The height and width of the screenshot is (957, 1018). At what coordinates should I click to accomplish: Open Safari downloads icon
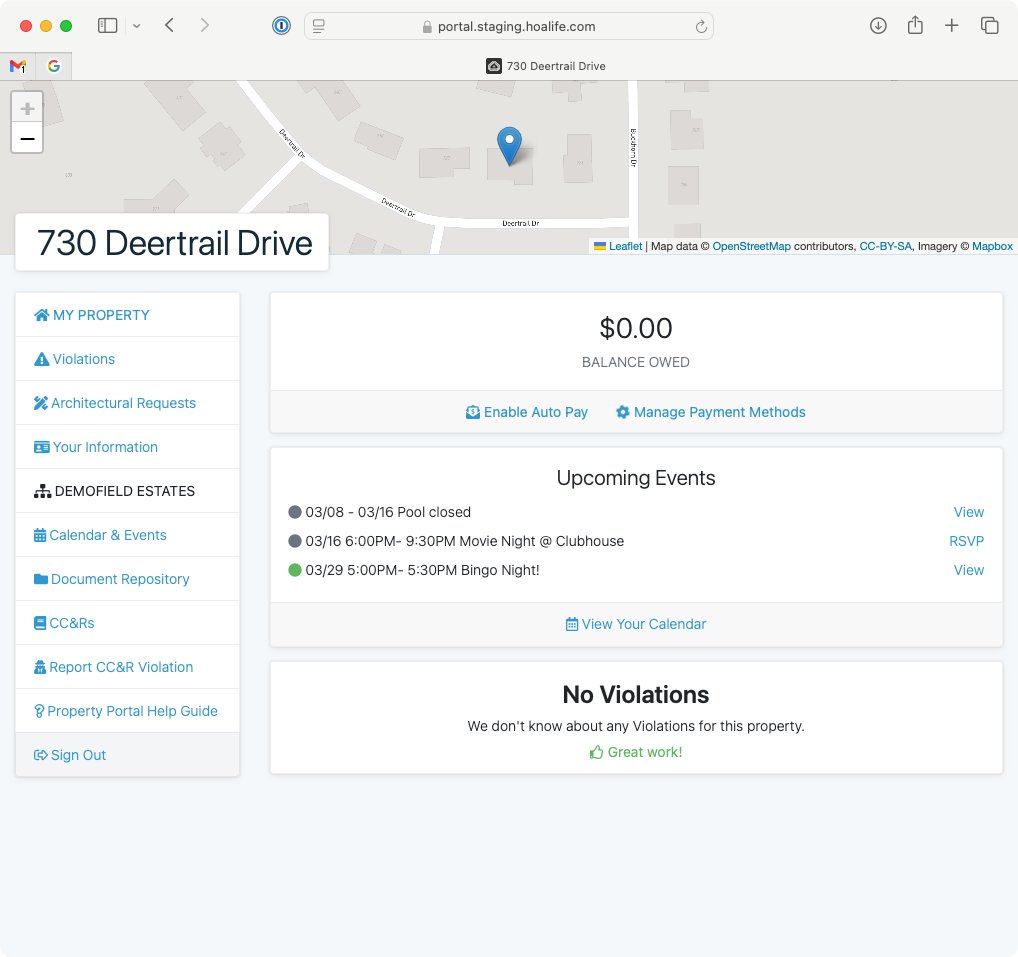tap(878, 26)
